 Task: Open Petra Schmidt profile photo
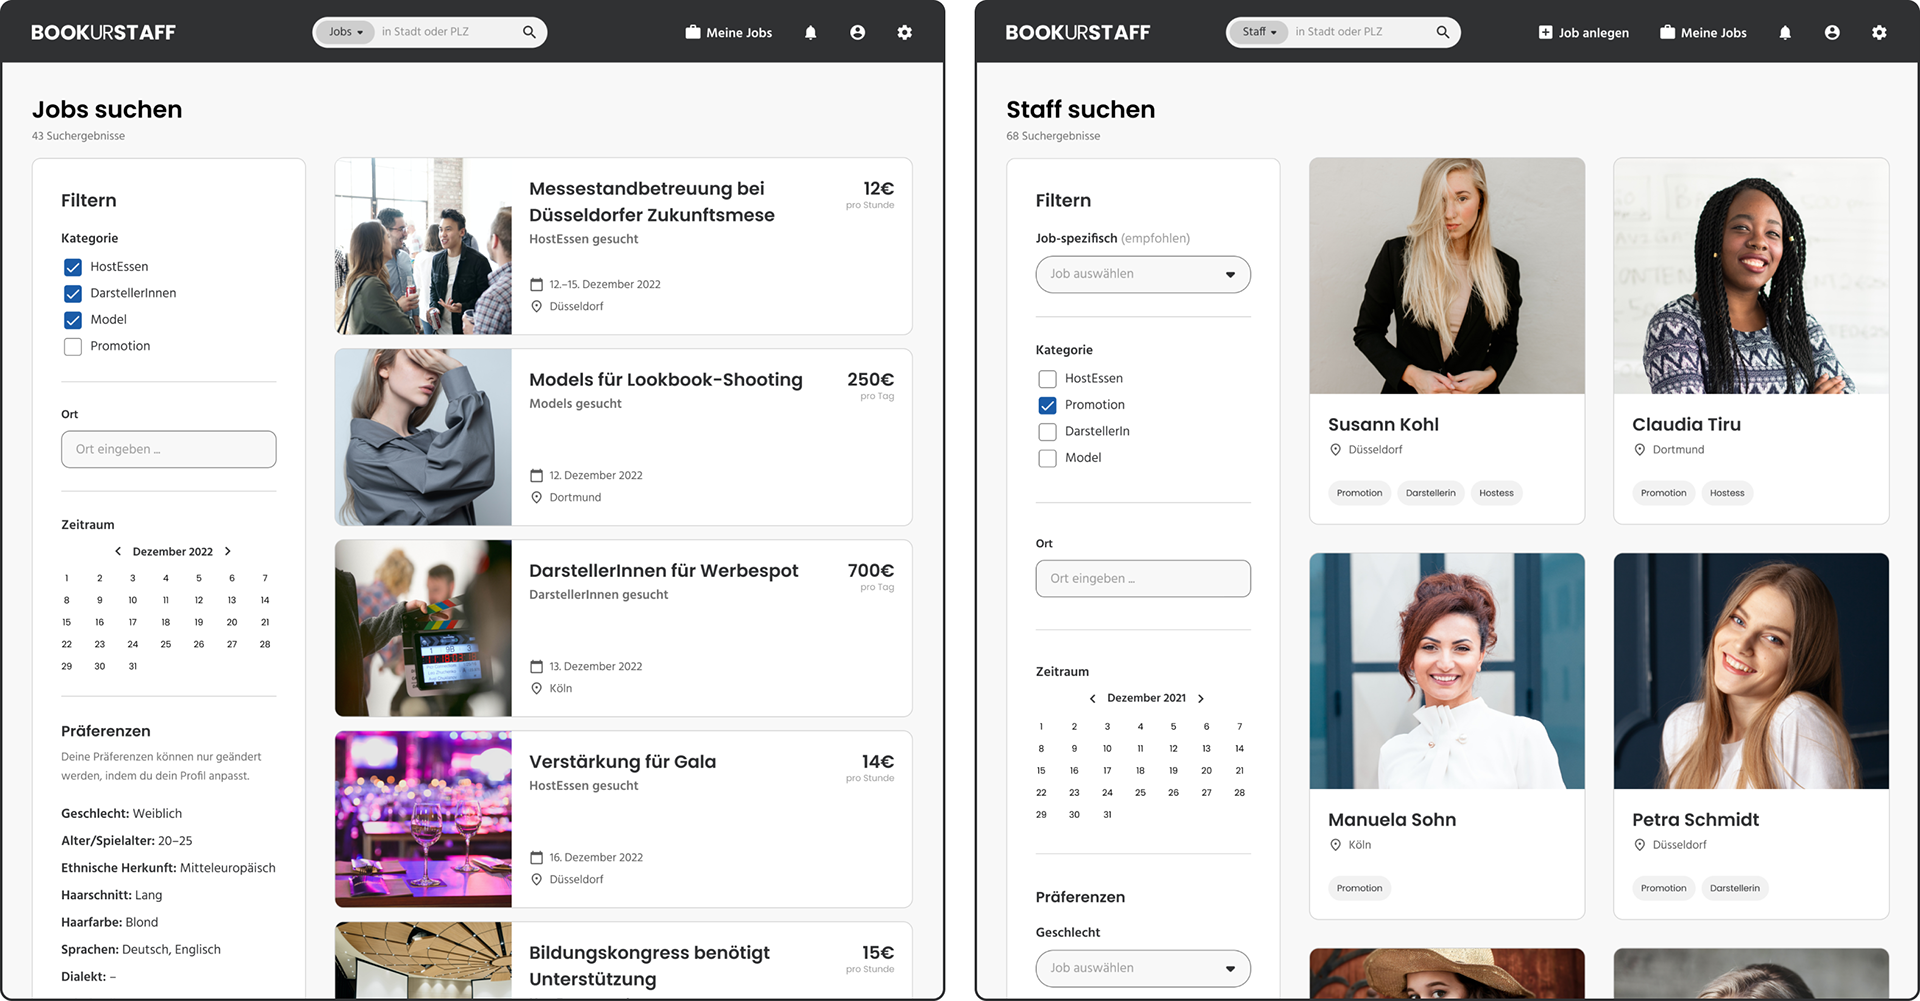[x=1751, y=671]
